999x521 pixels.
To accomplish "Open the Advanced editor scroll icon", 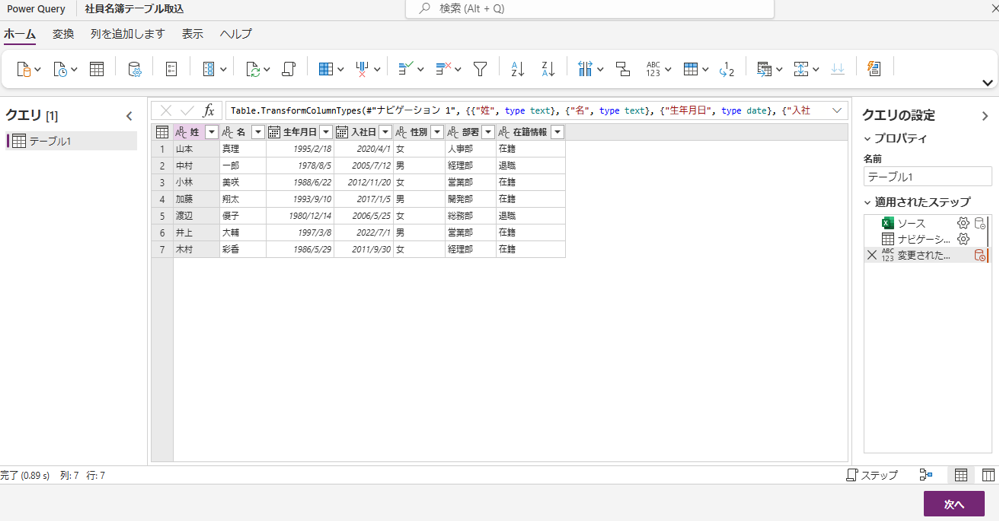I will click(289, 69).
